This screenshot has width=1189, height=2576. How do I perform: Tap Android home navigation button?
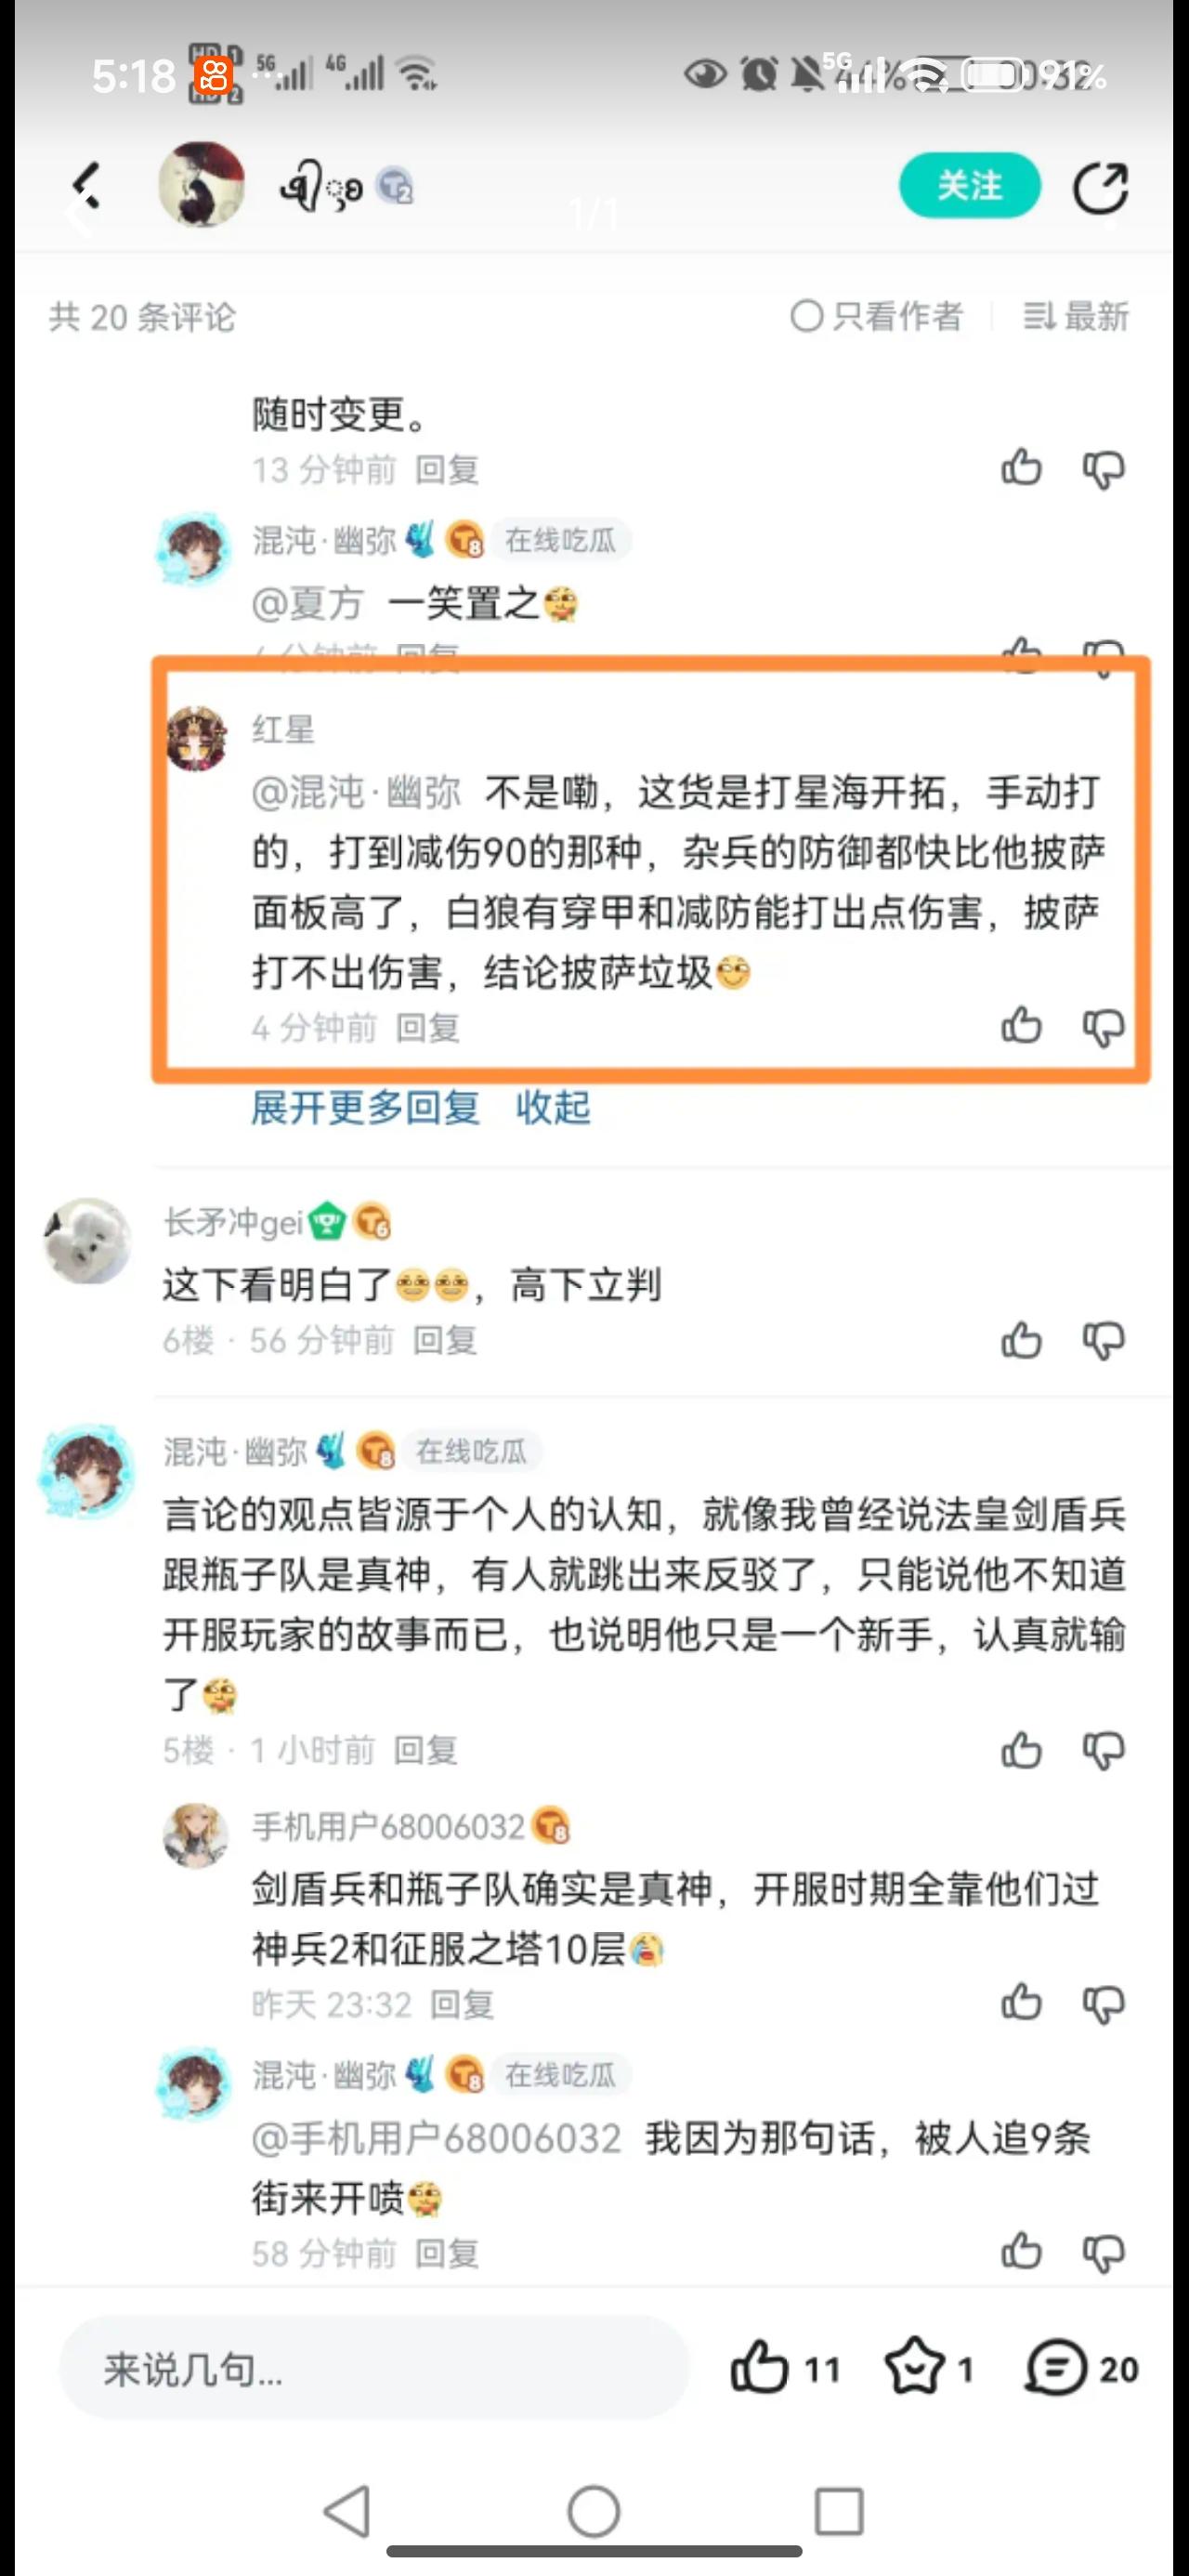594,2511
